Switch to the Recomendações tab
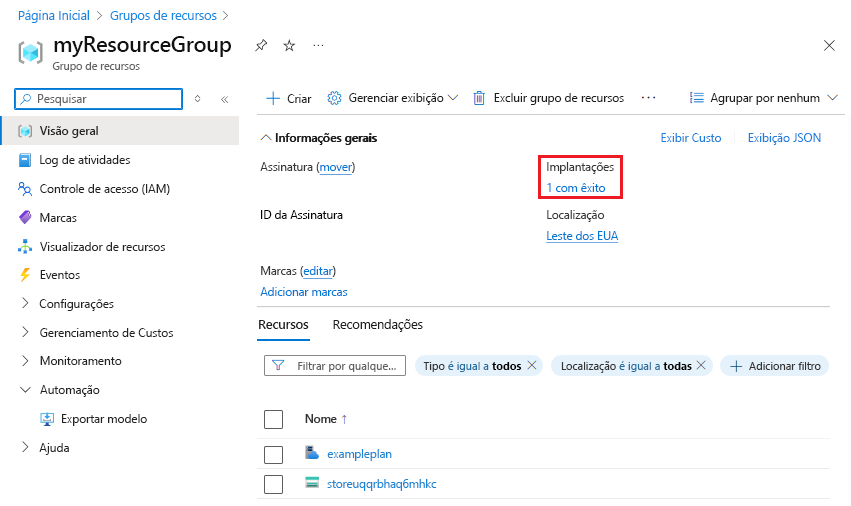 377,325
